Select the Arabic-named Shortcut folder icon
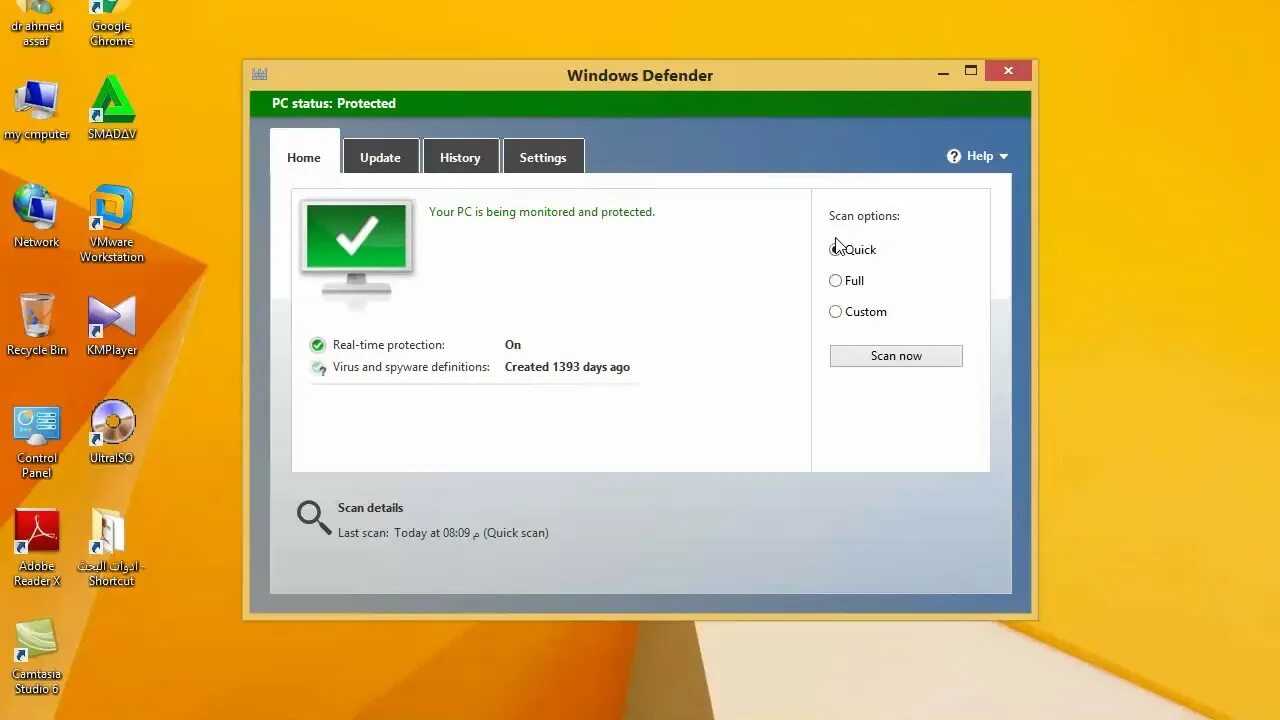 pos(111,548)
